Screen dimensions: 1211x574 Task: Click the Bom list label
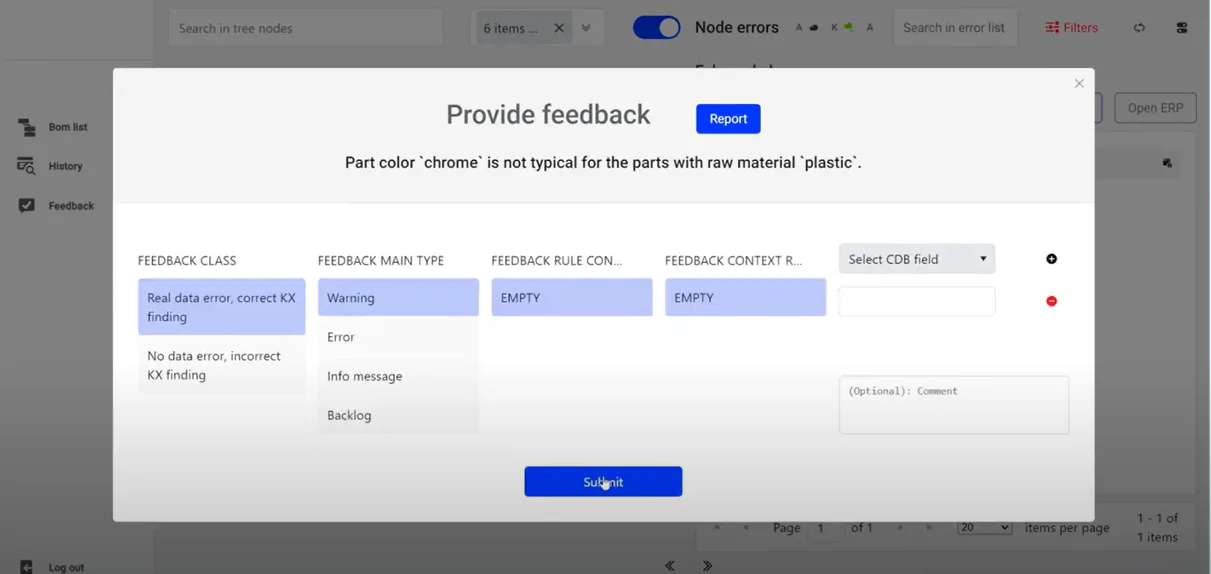click(x=68, y=127)
